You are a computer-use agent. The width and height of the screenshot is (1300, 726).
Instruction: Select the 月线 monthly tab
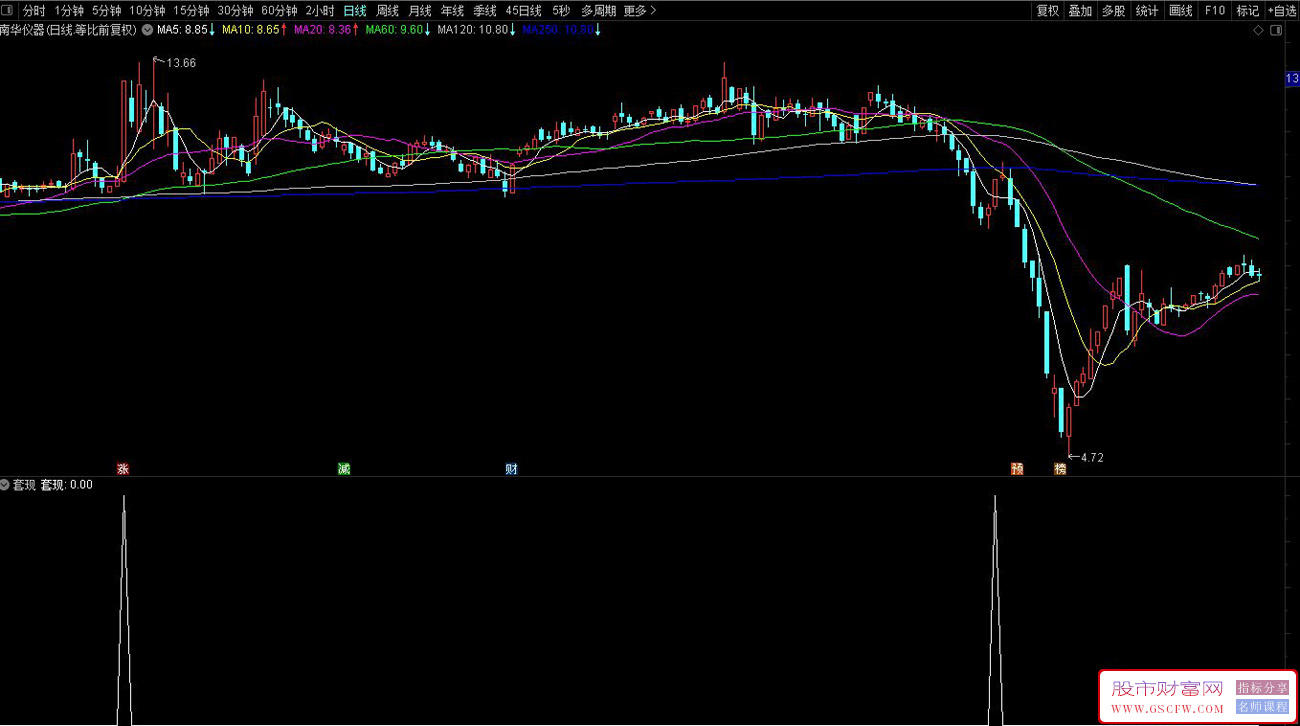(420, 11)
